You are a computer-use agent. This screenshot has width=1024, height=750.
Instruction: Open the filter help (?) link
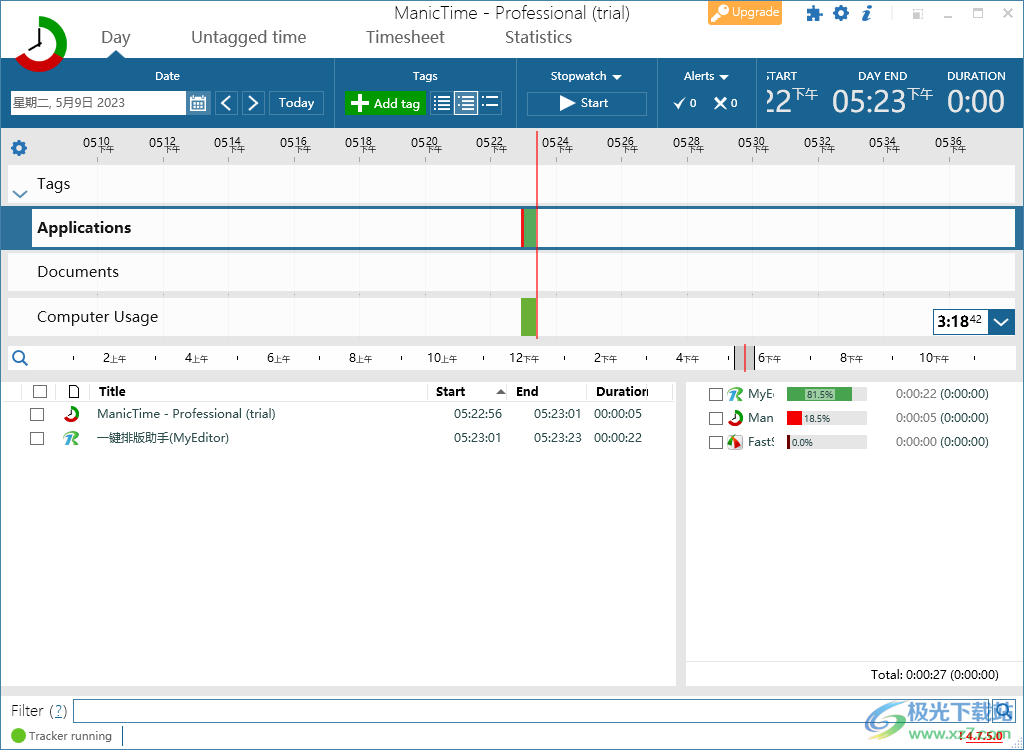pos(59,711)
